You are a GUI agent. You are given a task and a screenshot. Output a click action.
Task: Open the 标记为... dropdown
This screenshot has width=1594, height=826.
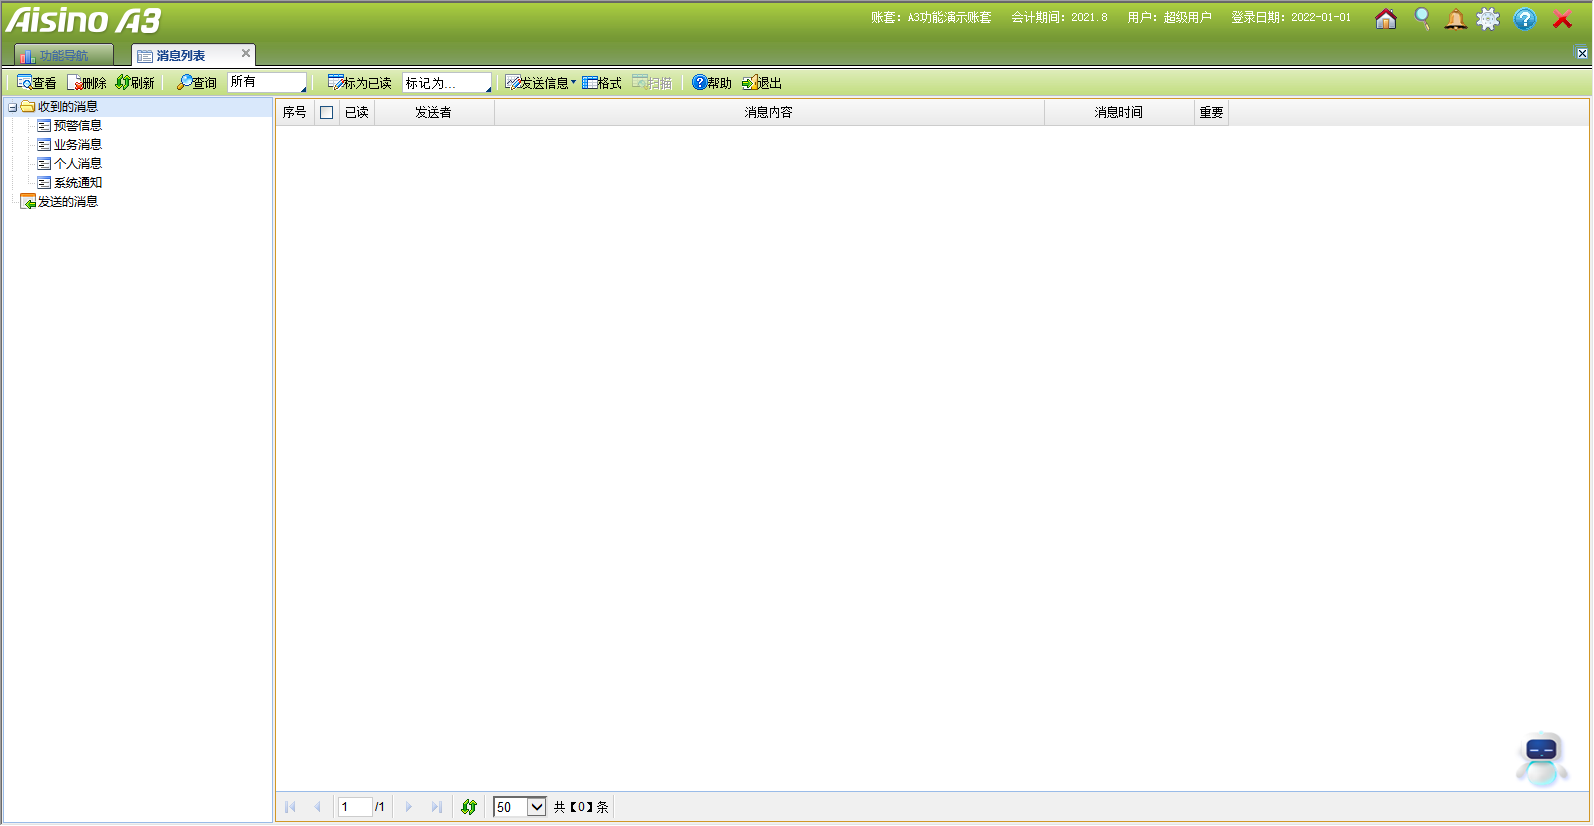coord(447,83)
